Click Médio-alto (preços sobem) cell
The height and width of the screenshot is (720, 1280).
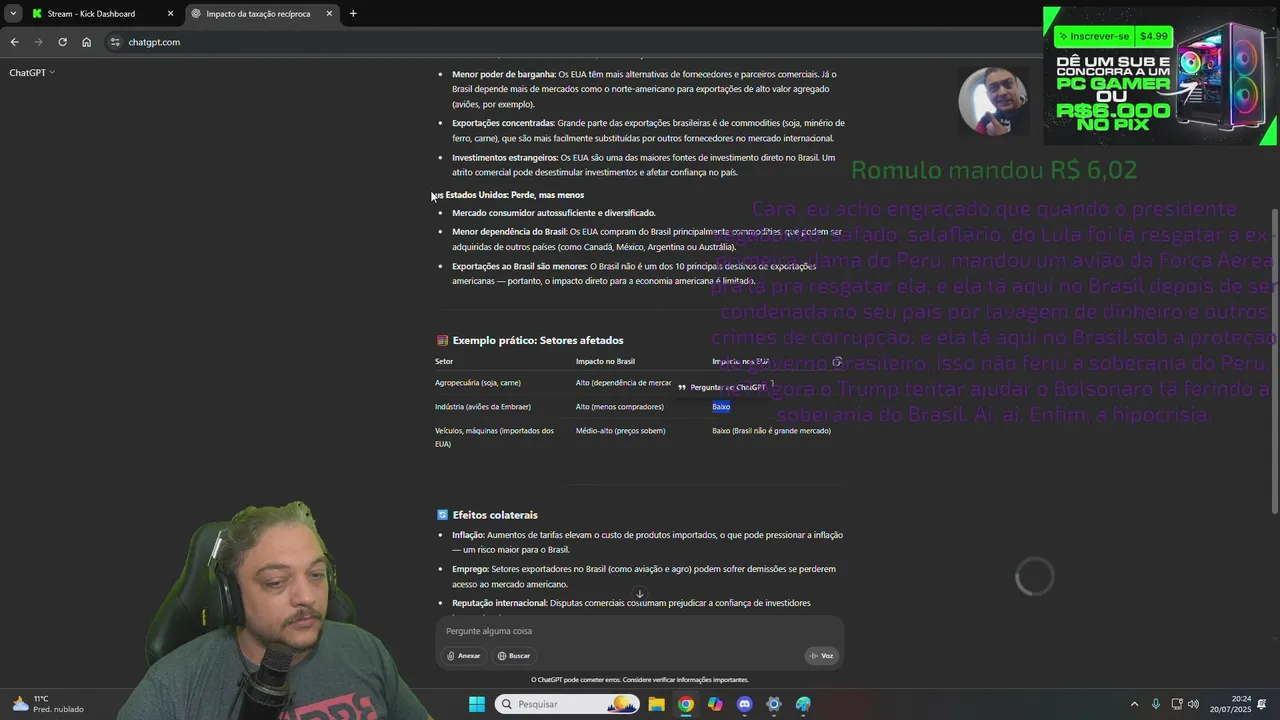pos(621,431)
